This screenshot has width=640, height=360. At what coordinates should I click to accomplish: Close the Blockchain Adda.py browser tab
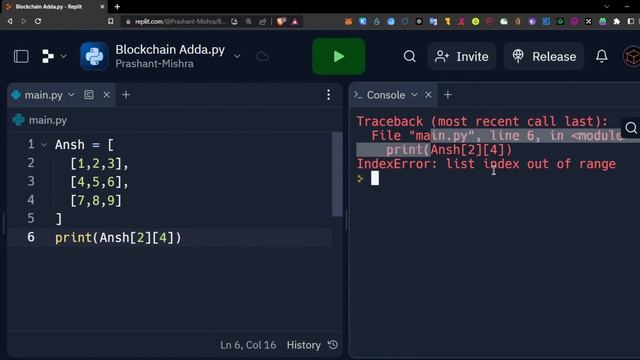(102, 7)
